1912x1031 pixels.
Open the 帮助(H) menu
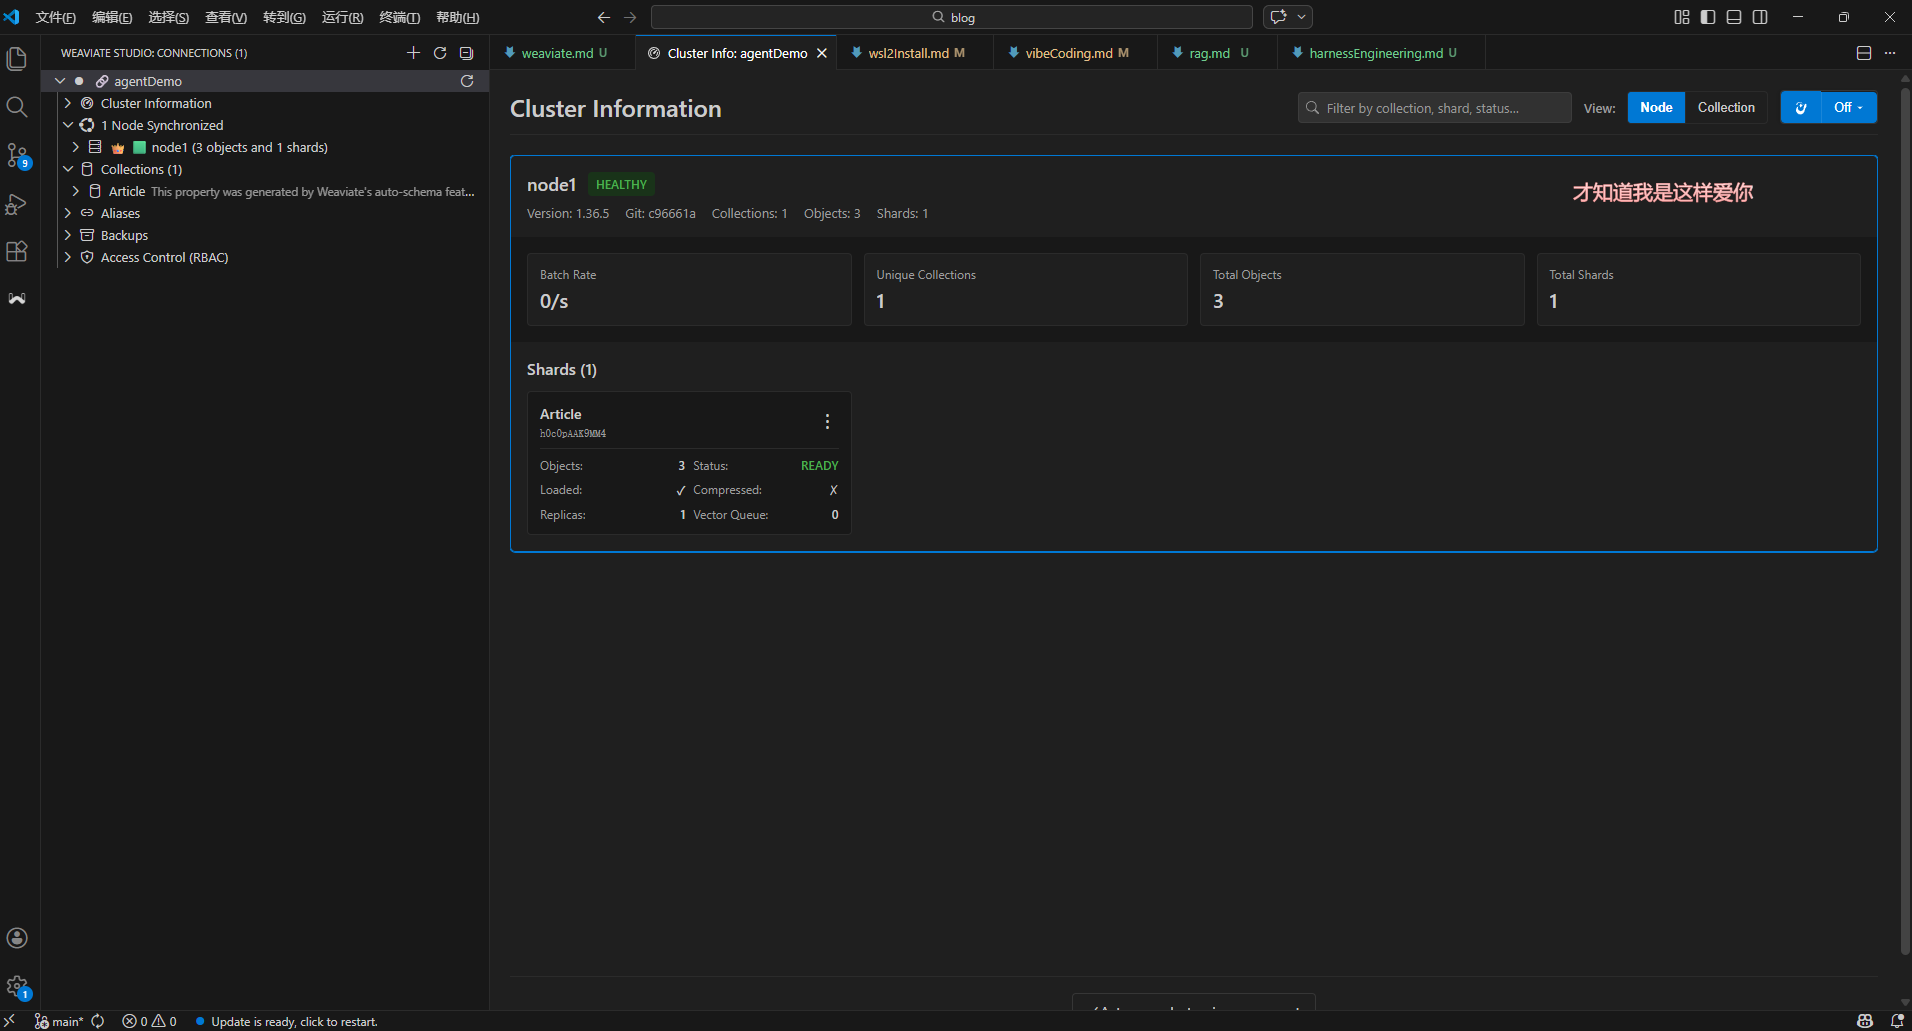click(x=458, y=17)
